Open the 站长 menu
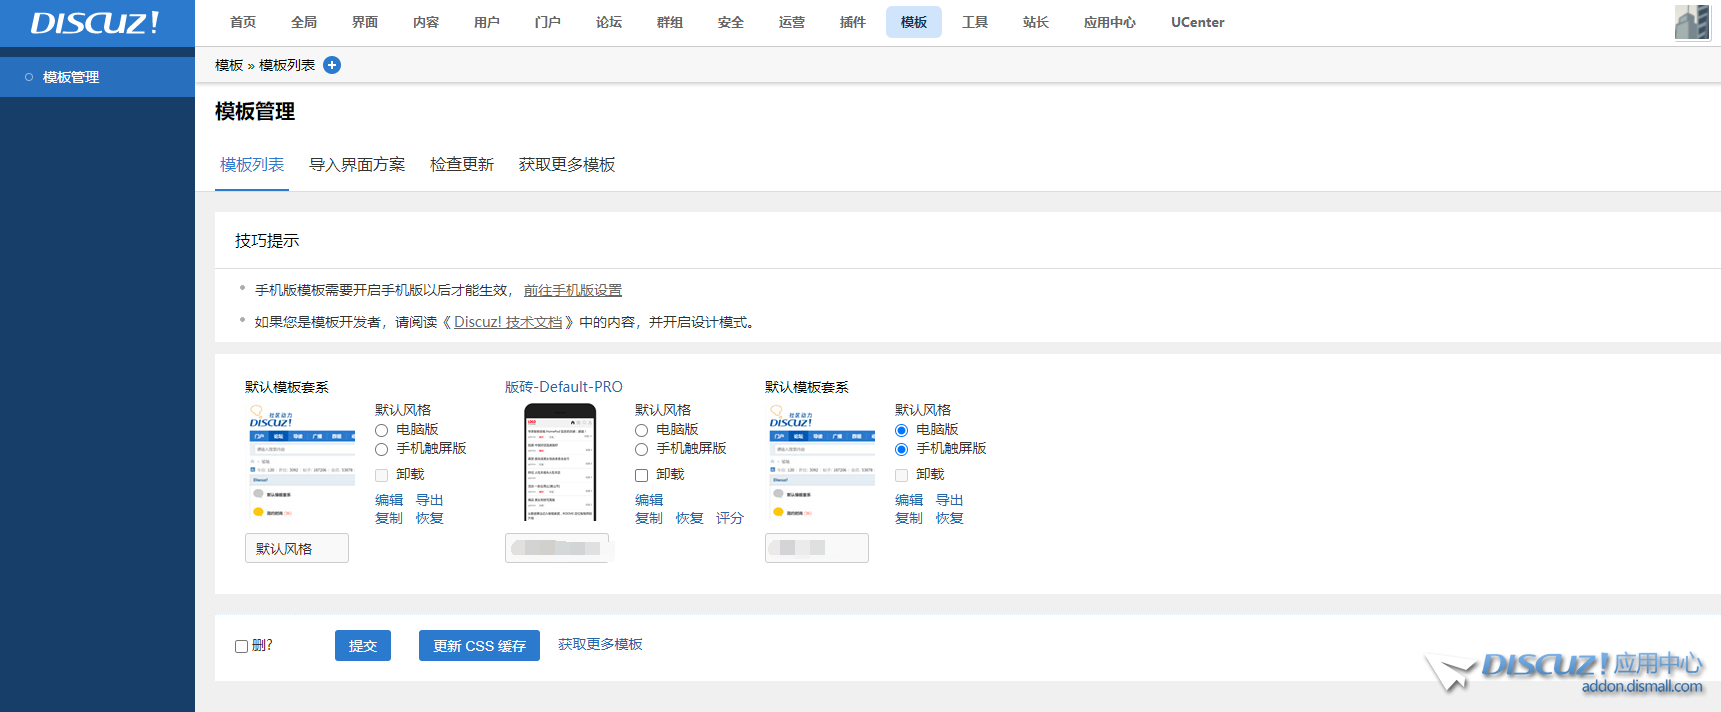Viewport: 1721px width, 712px height. (1036, 22)
